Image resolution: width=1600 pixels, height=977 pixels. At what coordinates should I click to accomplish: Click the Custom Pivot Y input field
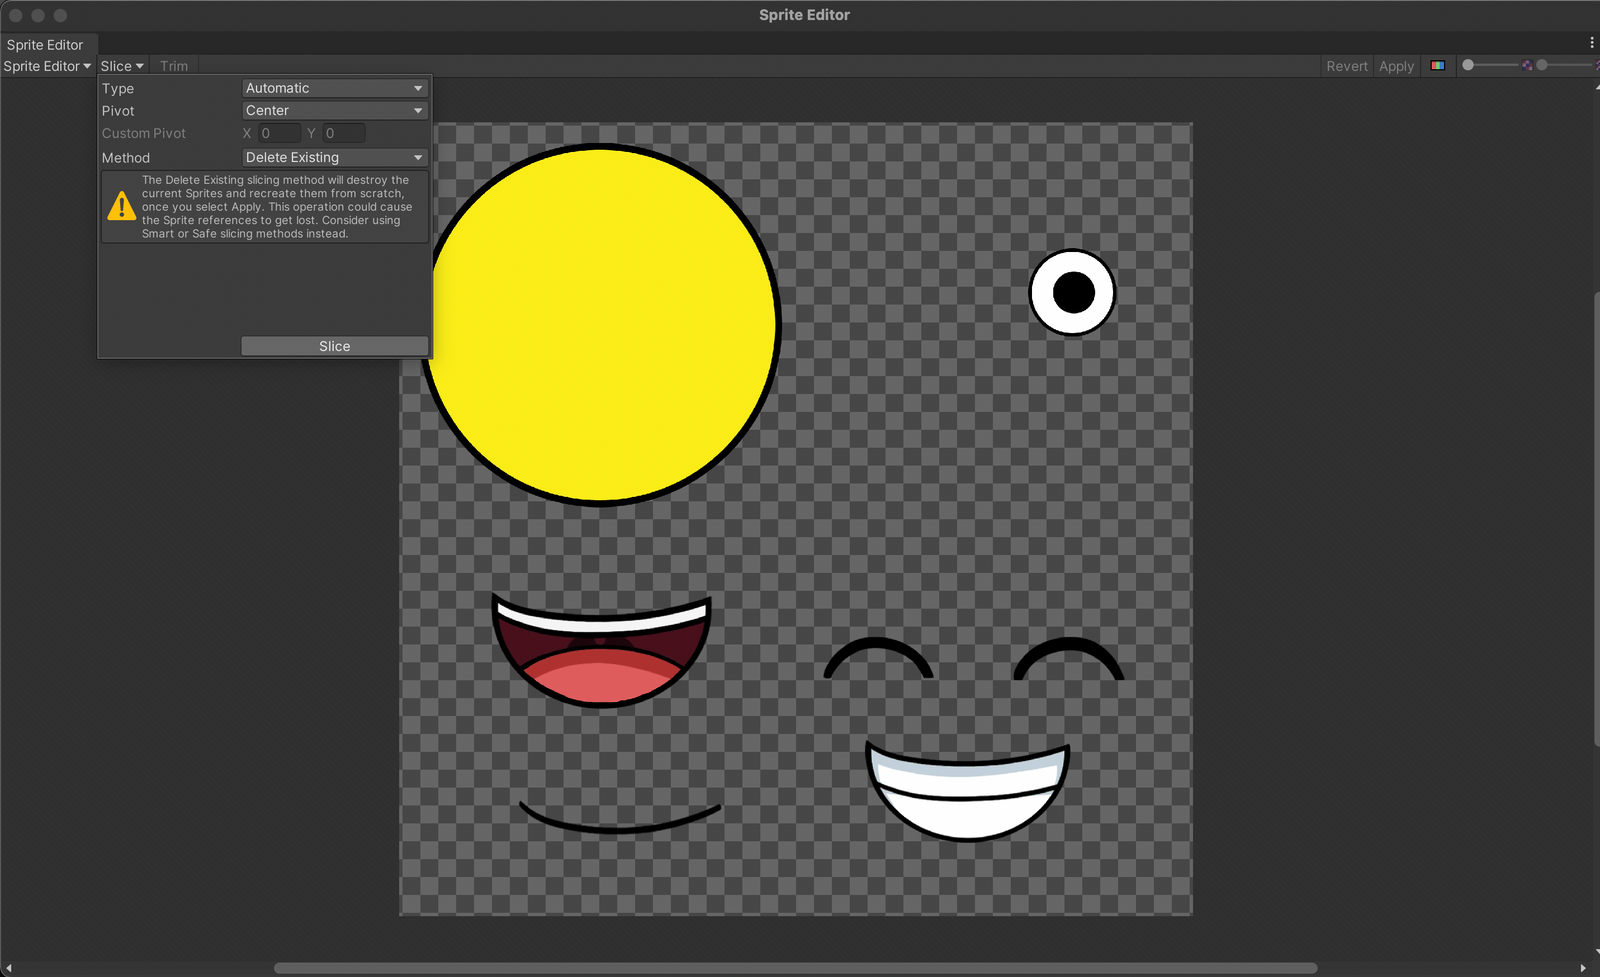(344, 132)
